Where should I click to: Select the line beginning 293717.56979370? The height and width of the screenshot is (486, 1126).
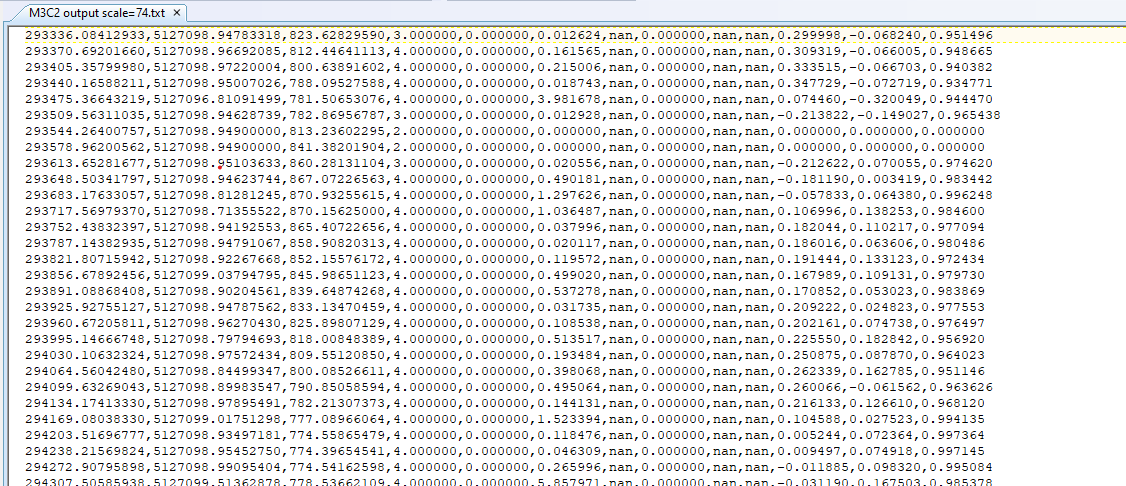505,211
